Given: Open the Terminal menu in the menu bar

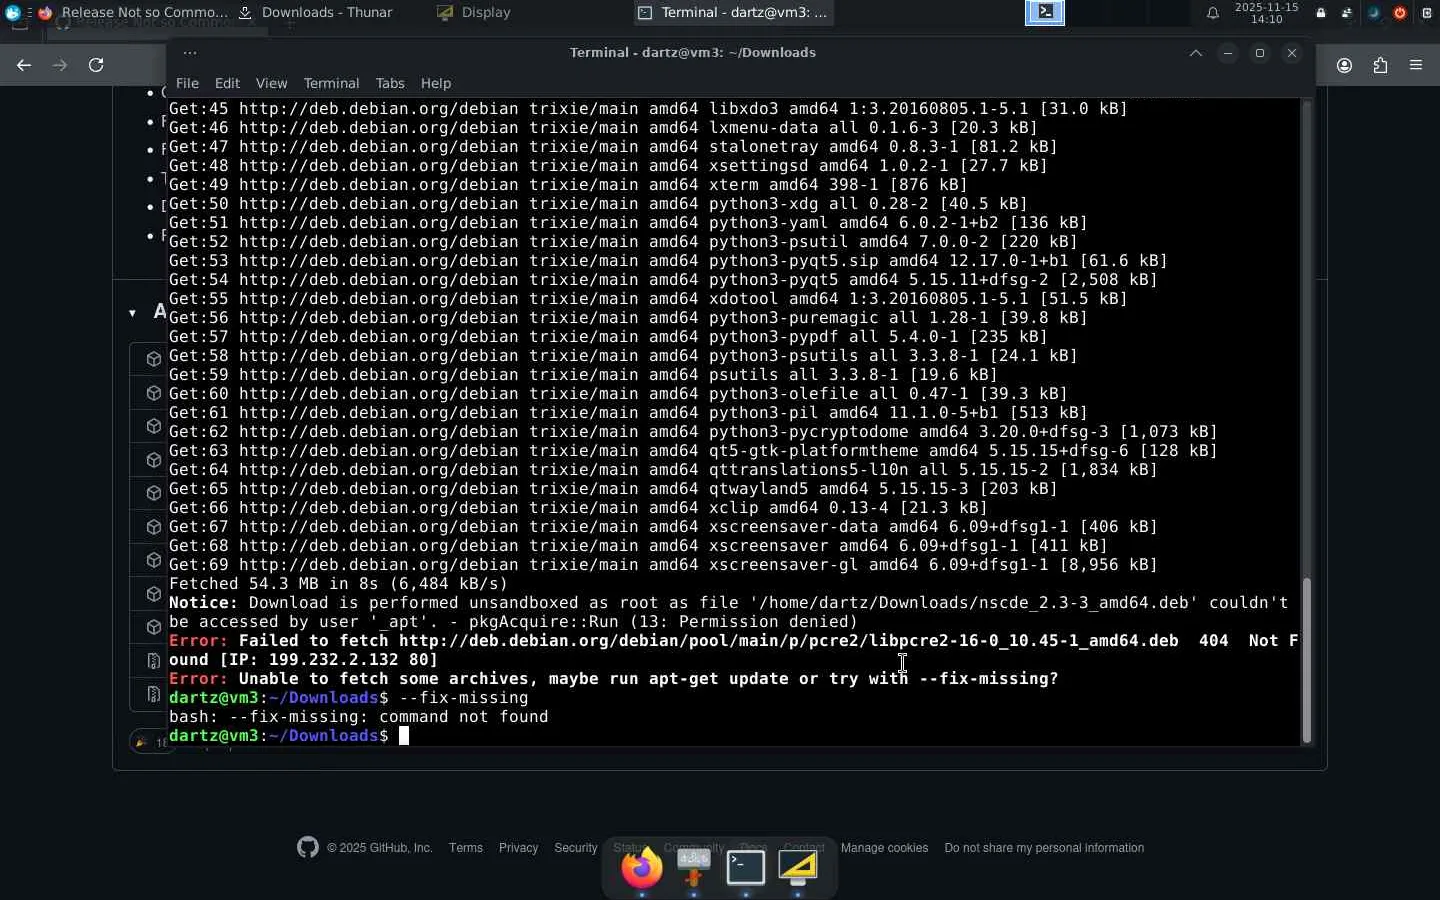Looking at the screenshot, I should [331, 83].
